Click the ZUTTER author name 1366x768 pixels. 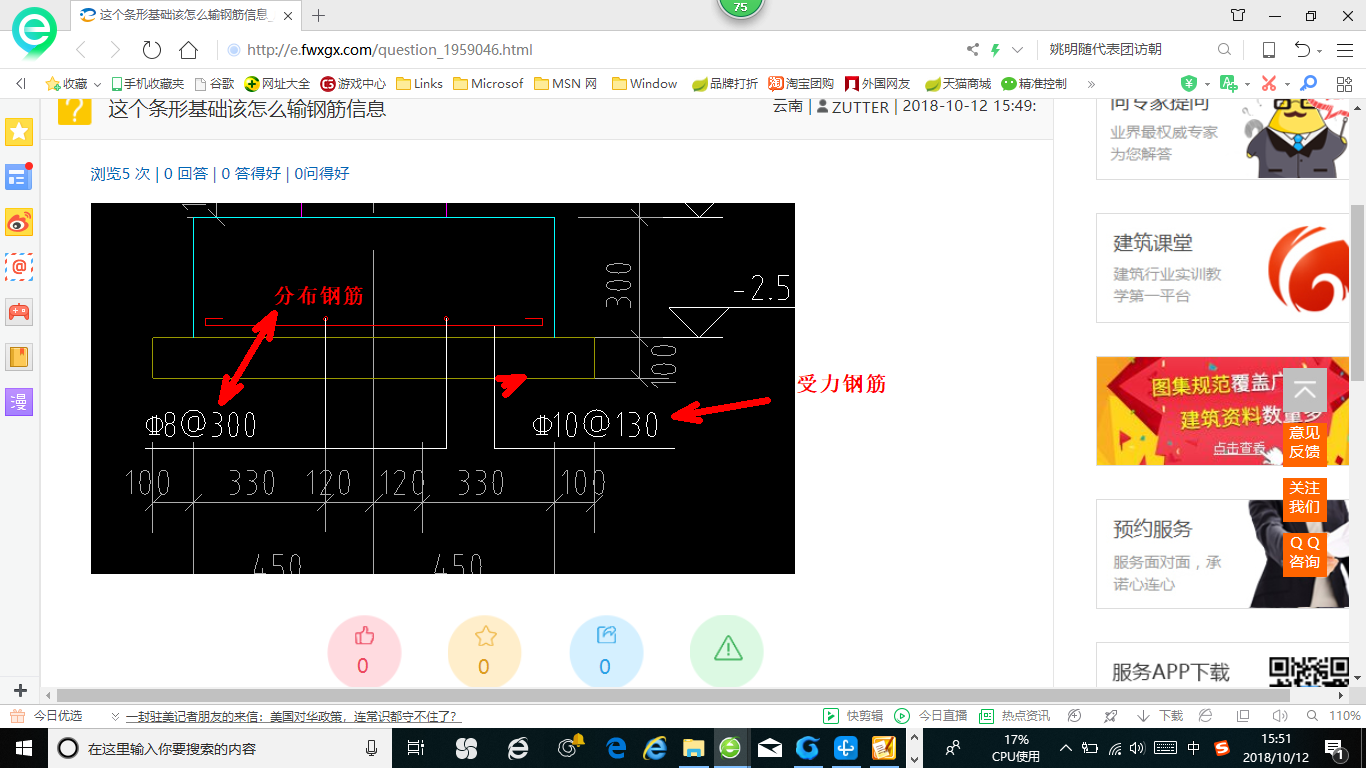[x=860, y=106]
